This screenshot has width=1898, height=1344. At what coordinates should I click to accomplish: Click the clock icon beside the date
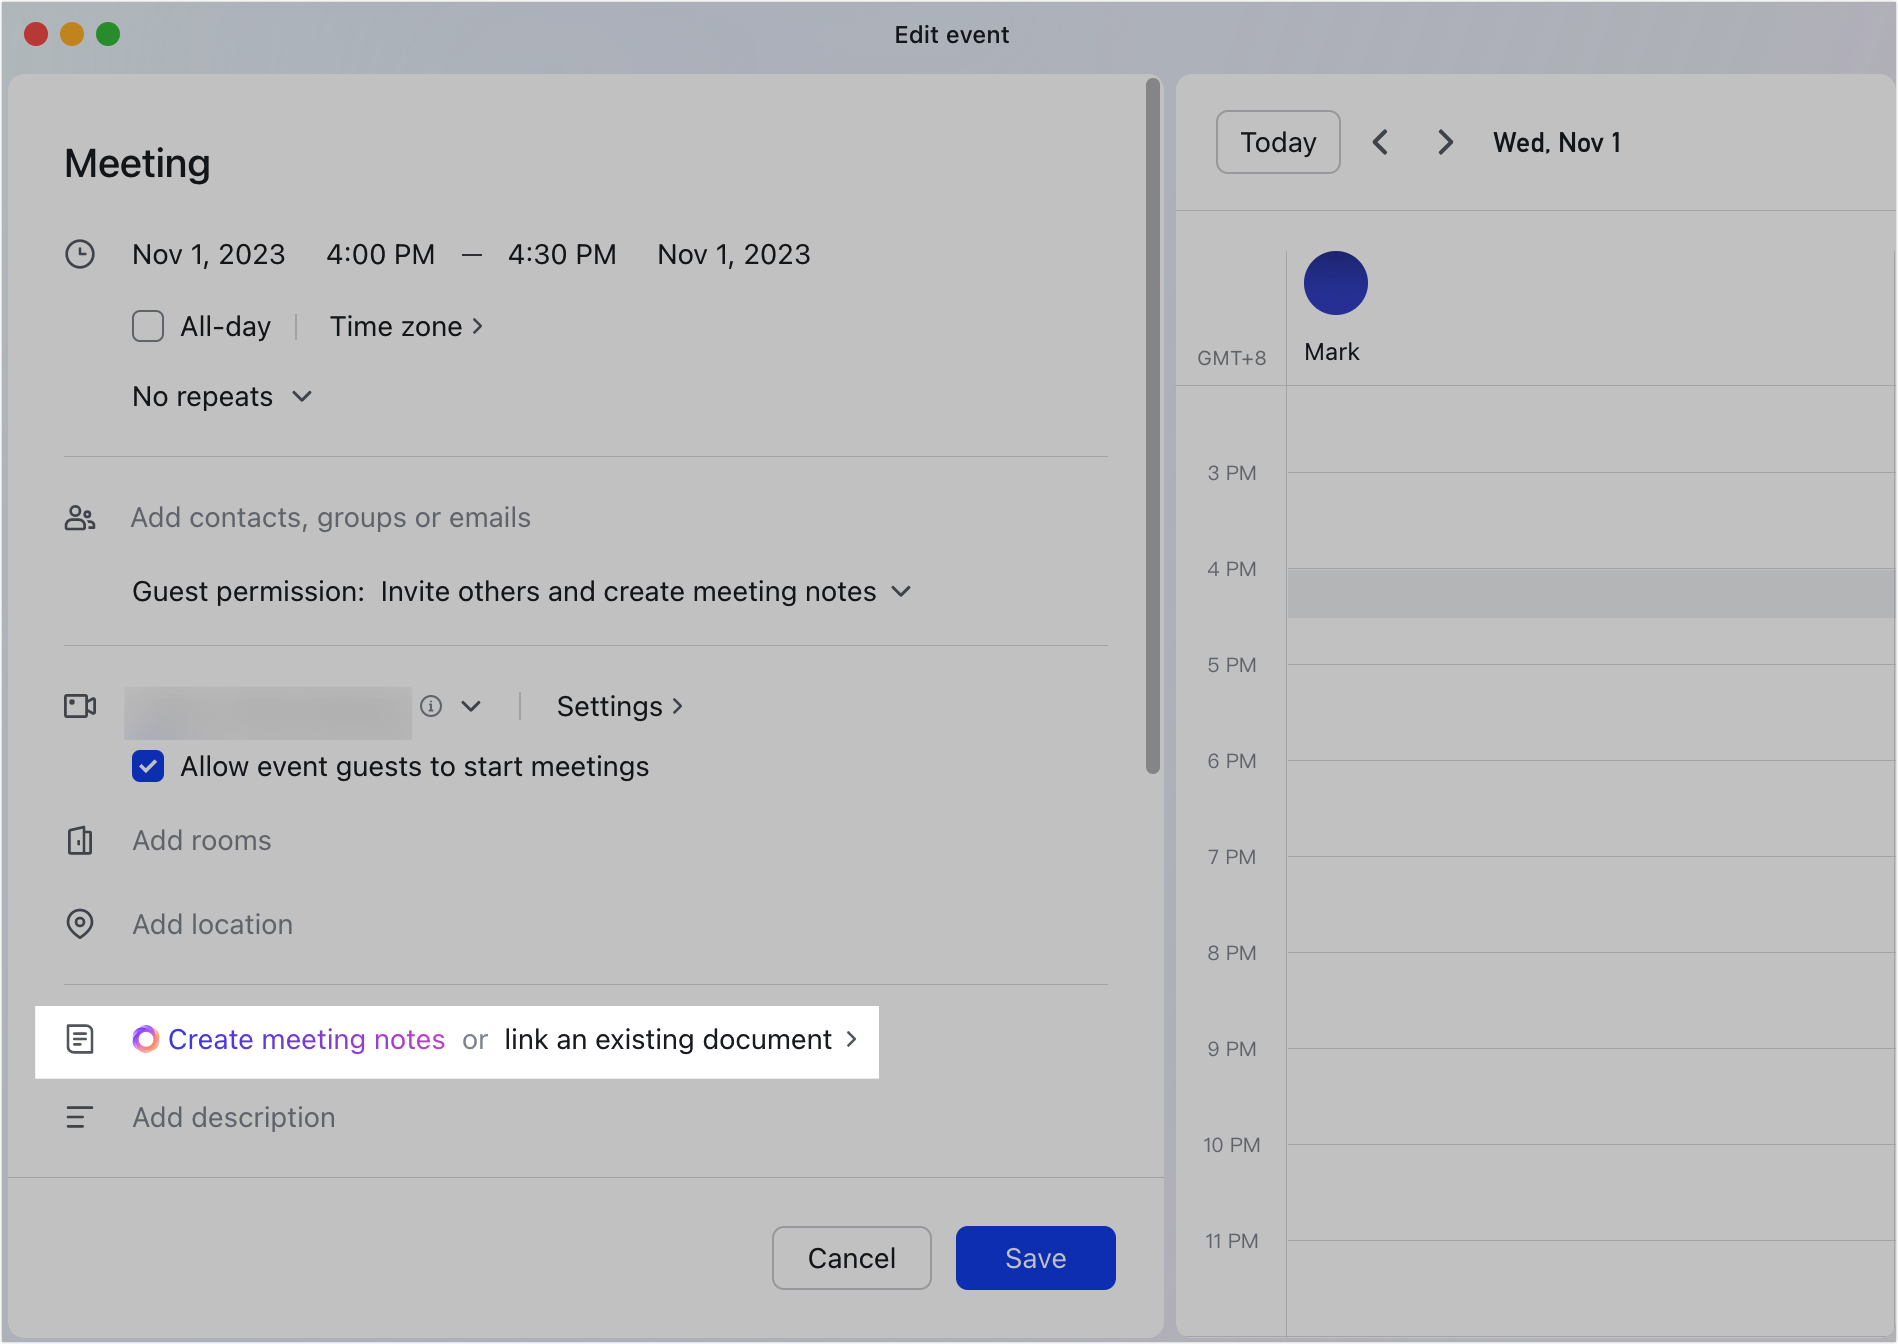80,254
